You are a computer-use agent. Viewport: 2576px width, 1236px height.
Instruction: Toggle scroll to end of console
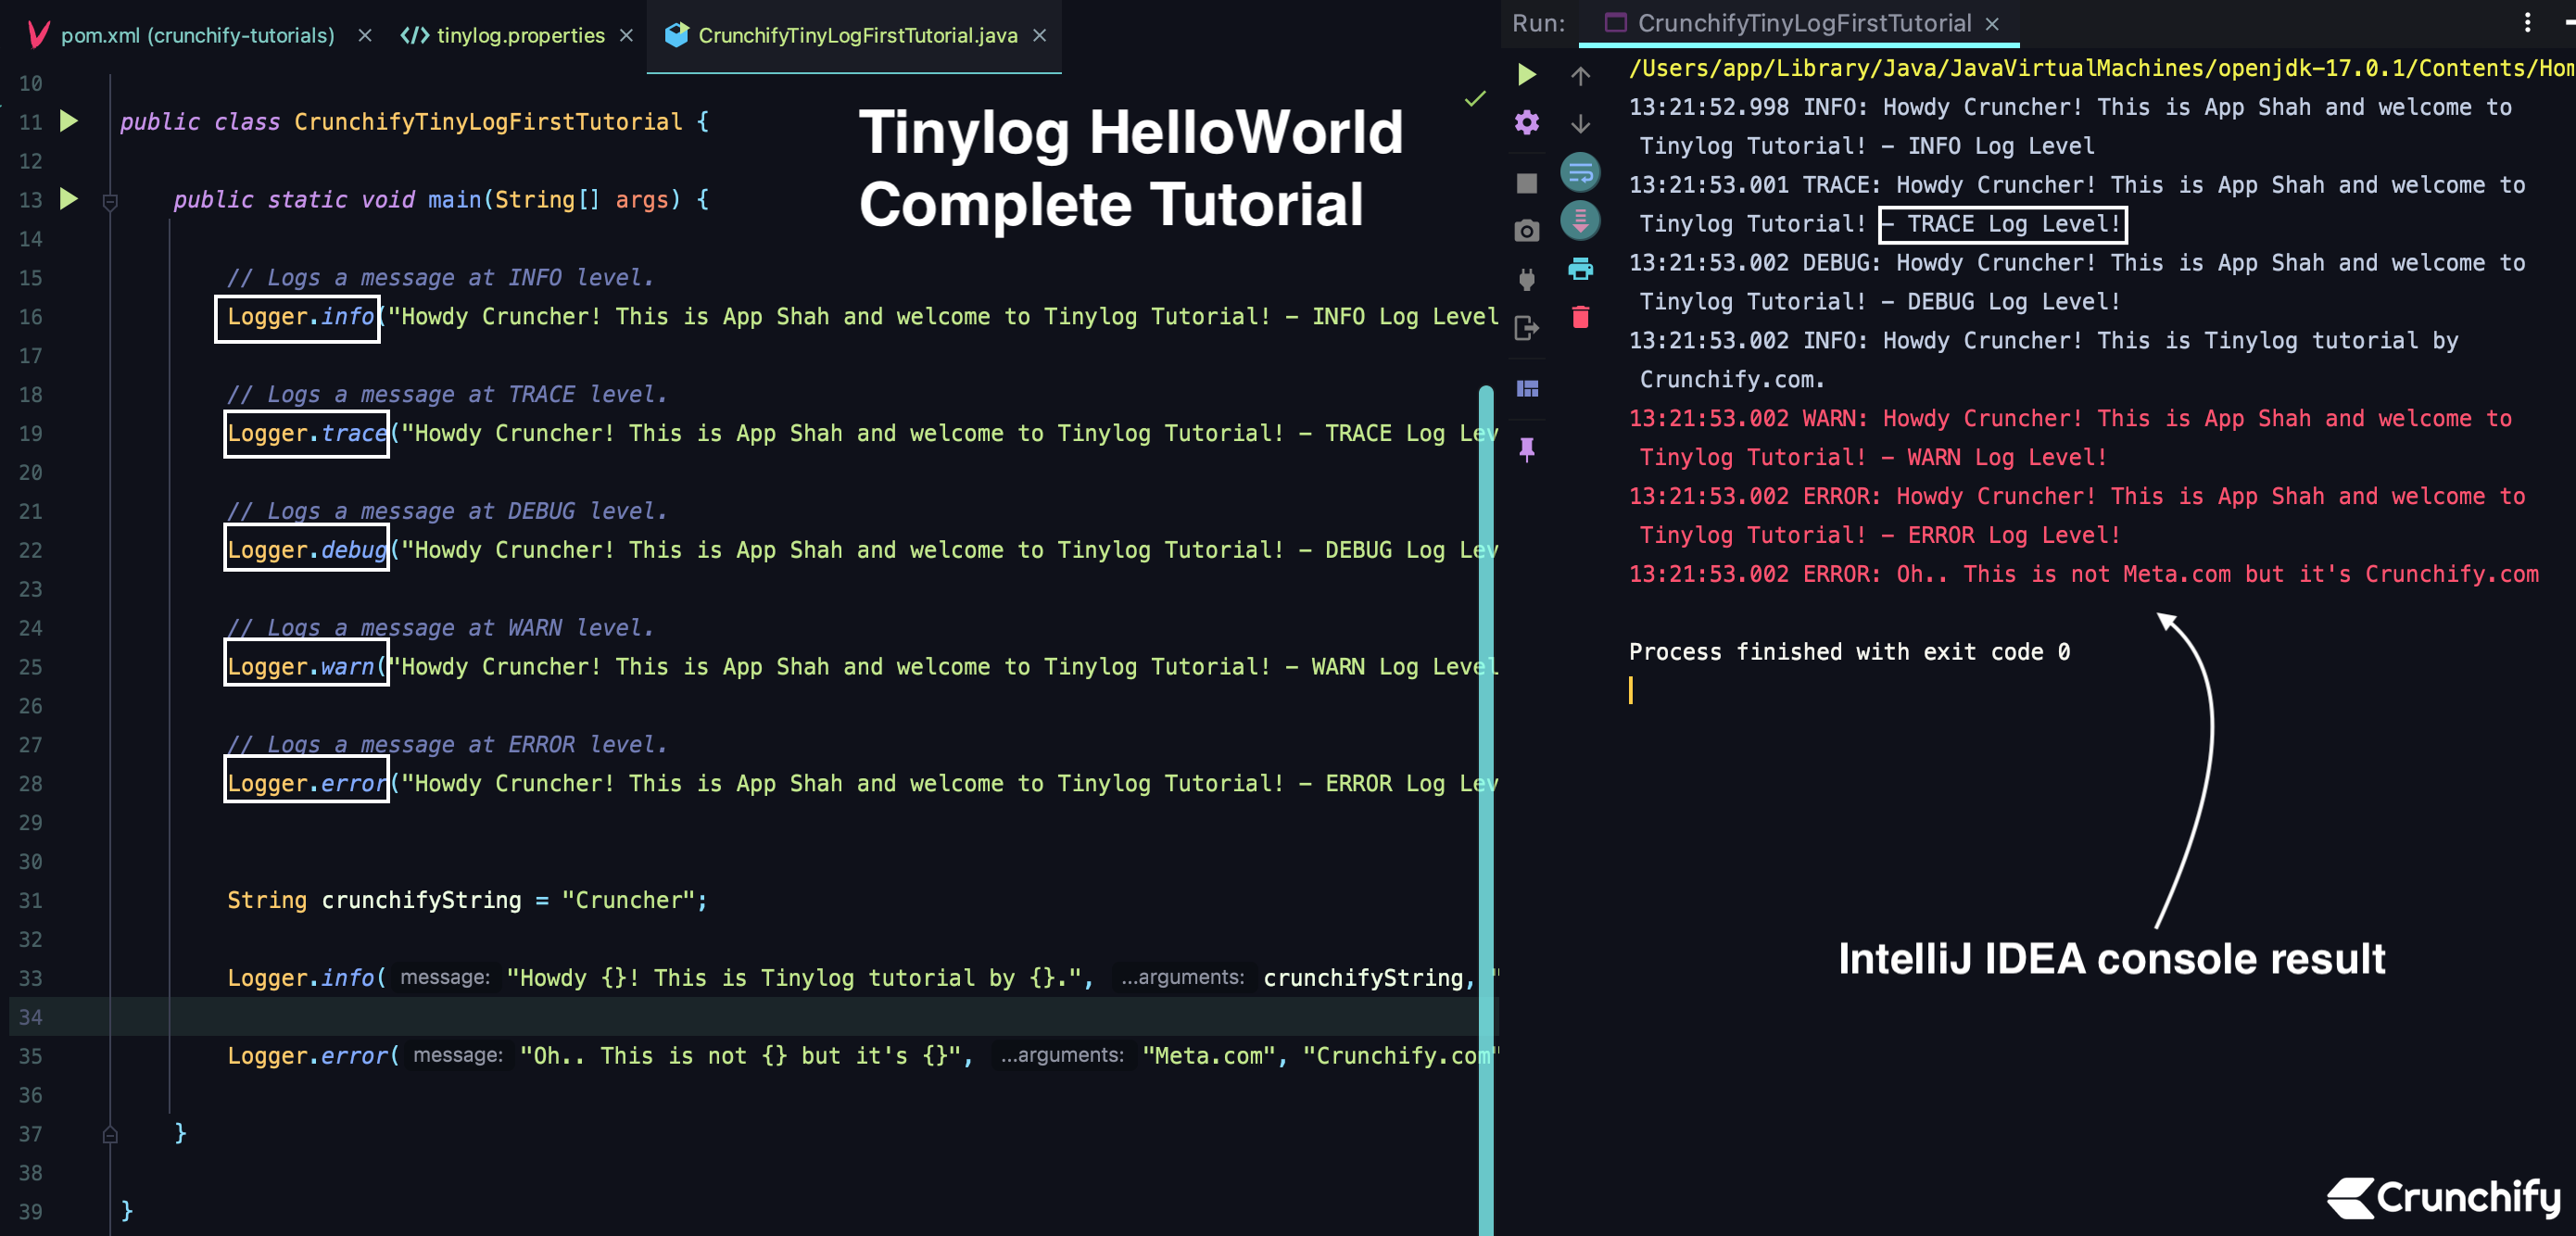coord(1580,220)
